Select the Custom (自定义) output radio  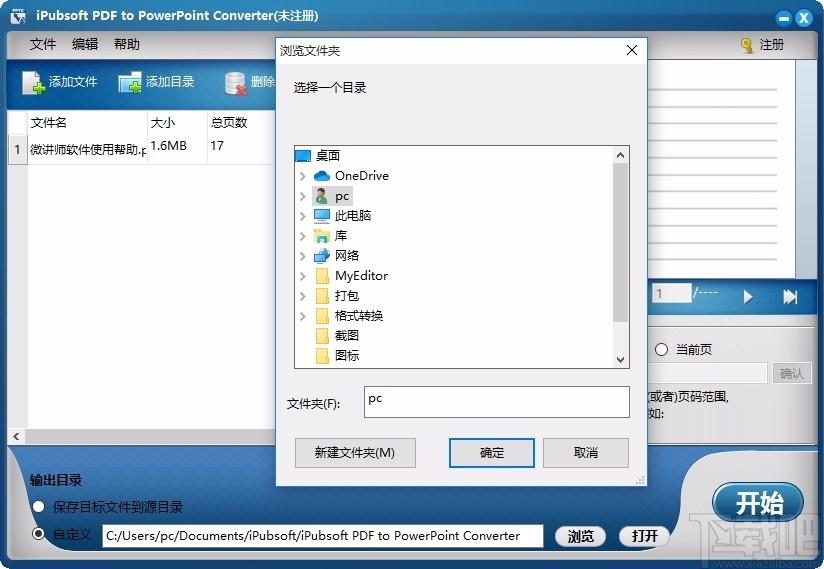click(38, 534)
